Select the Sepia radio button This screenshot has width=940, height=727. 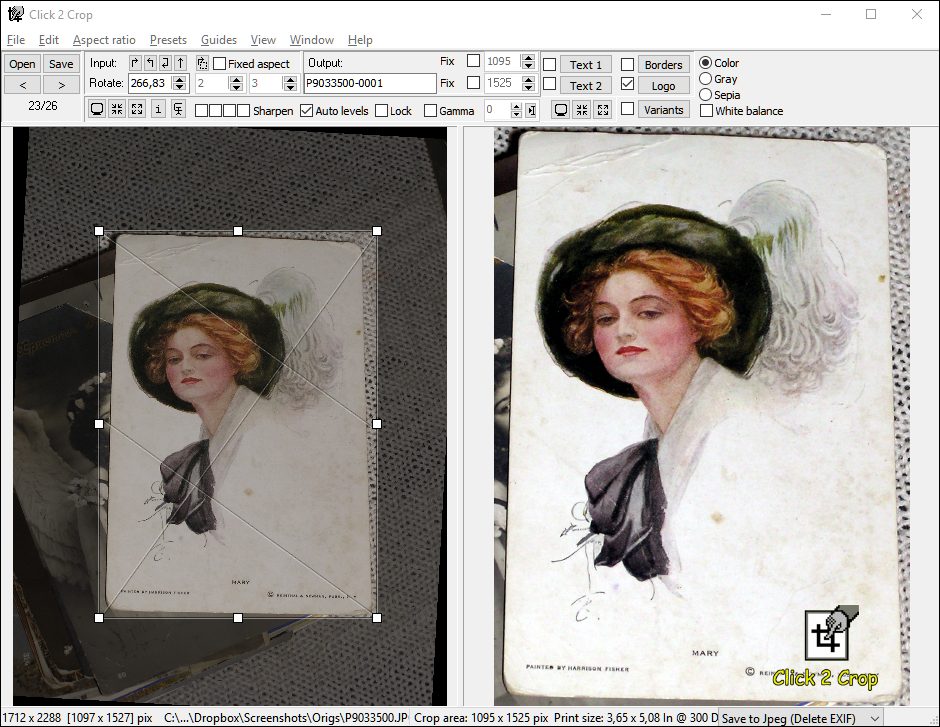(x=706, y=95)
